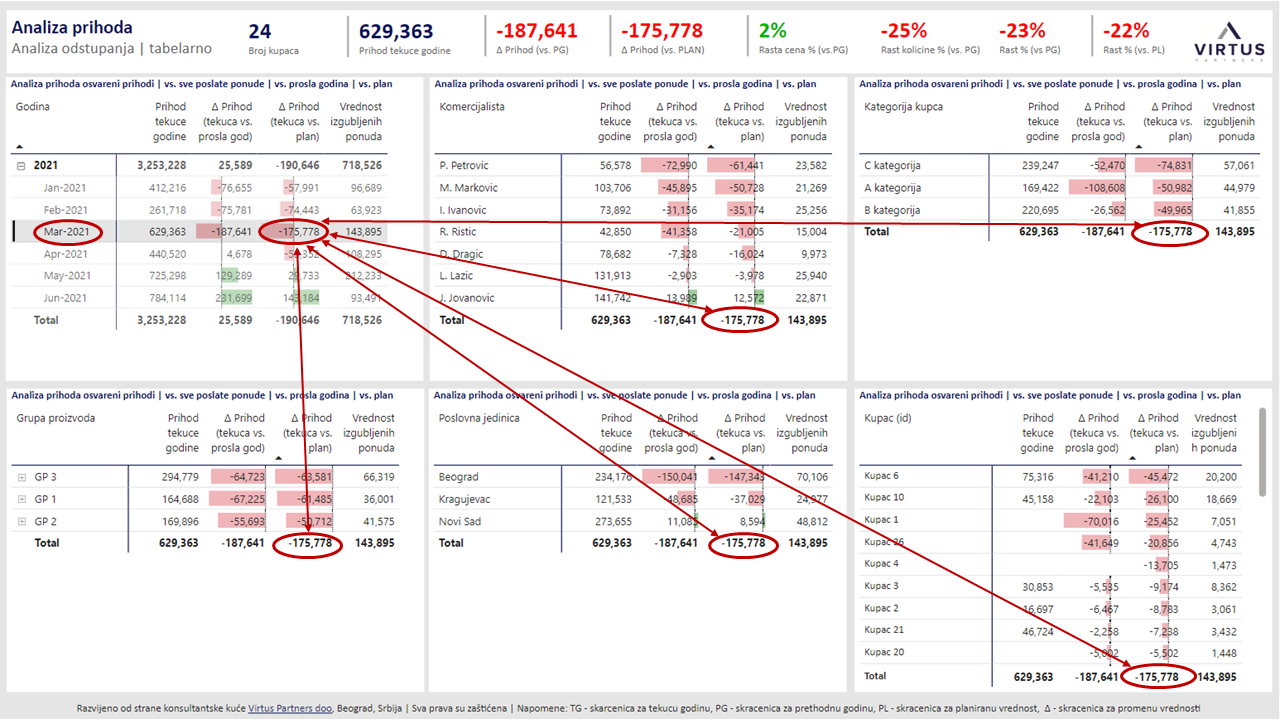Click the Komercijalista column header
1280x720 pixels.
(x=472, y=107)
